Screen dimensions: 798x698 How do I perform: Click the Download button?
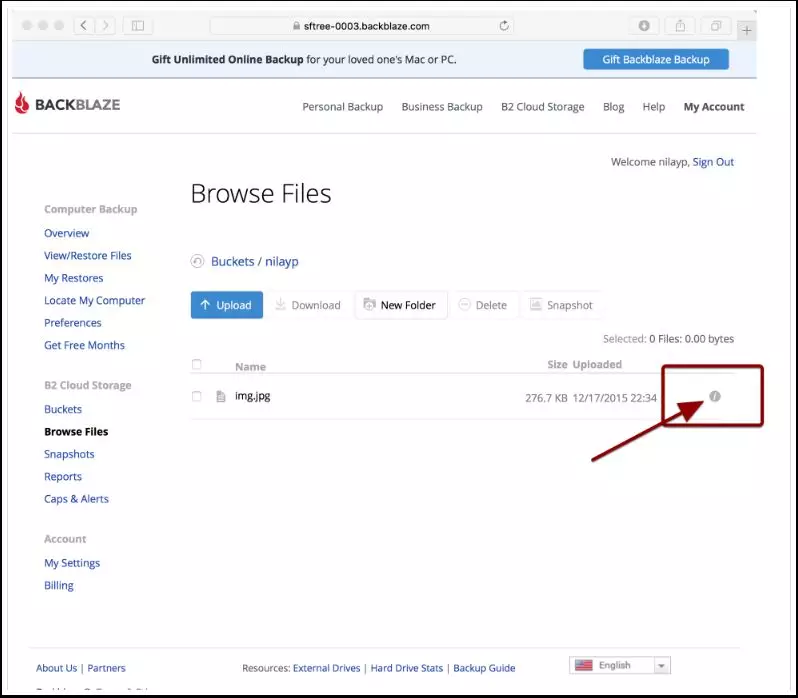[x=308, y=305]
